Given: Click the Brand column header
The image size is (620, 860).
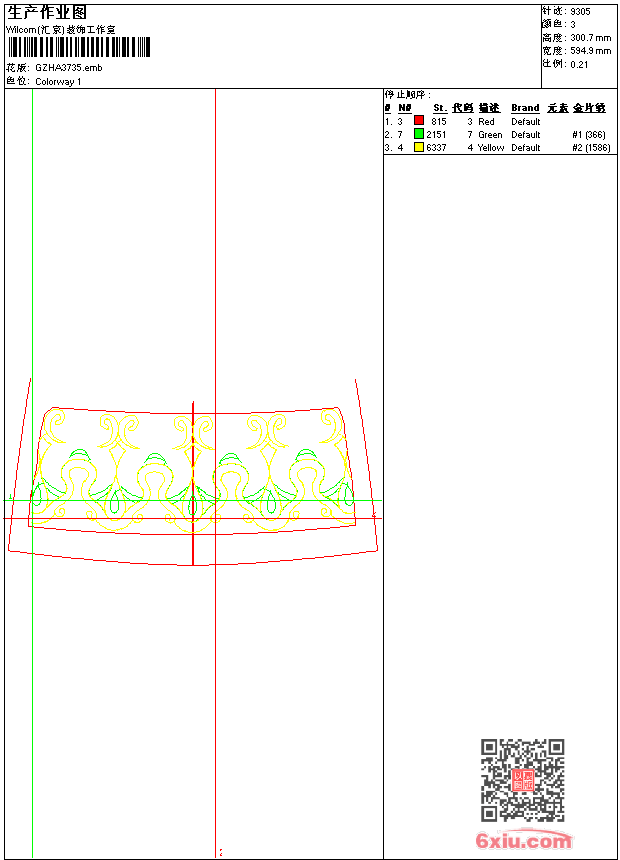Looking at the screenshot, I should [525, 108].
